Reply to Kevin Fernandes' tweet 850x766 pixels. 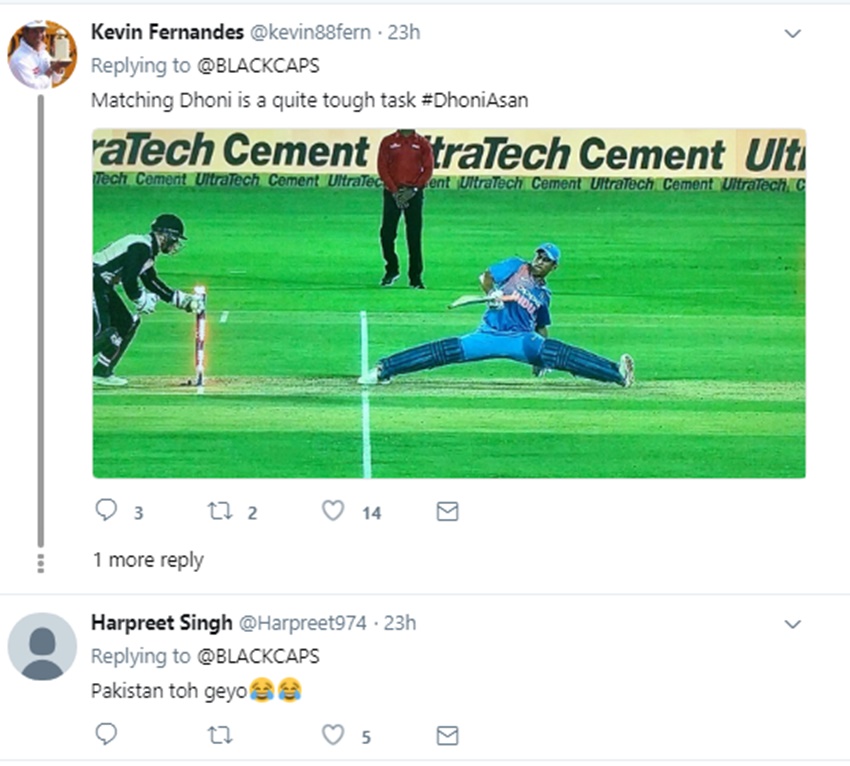(x=106, y=512)
